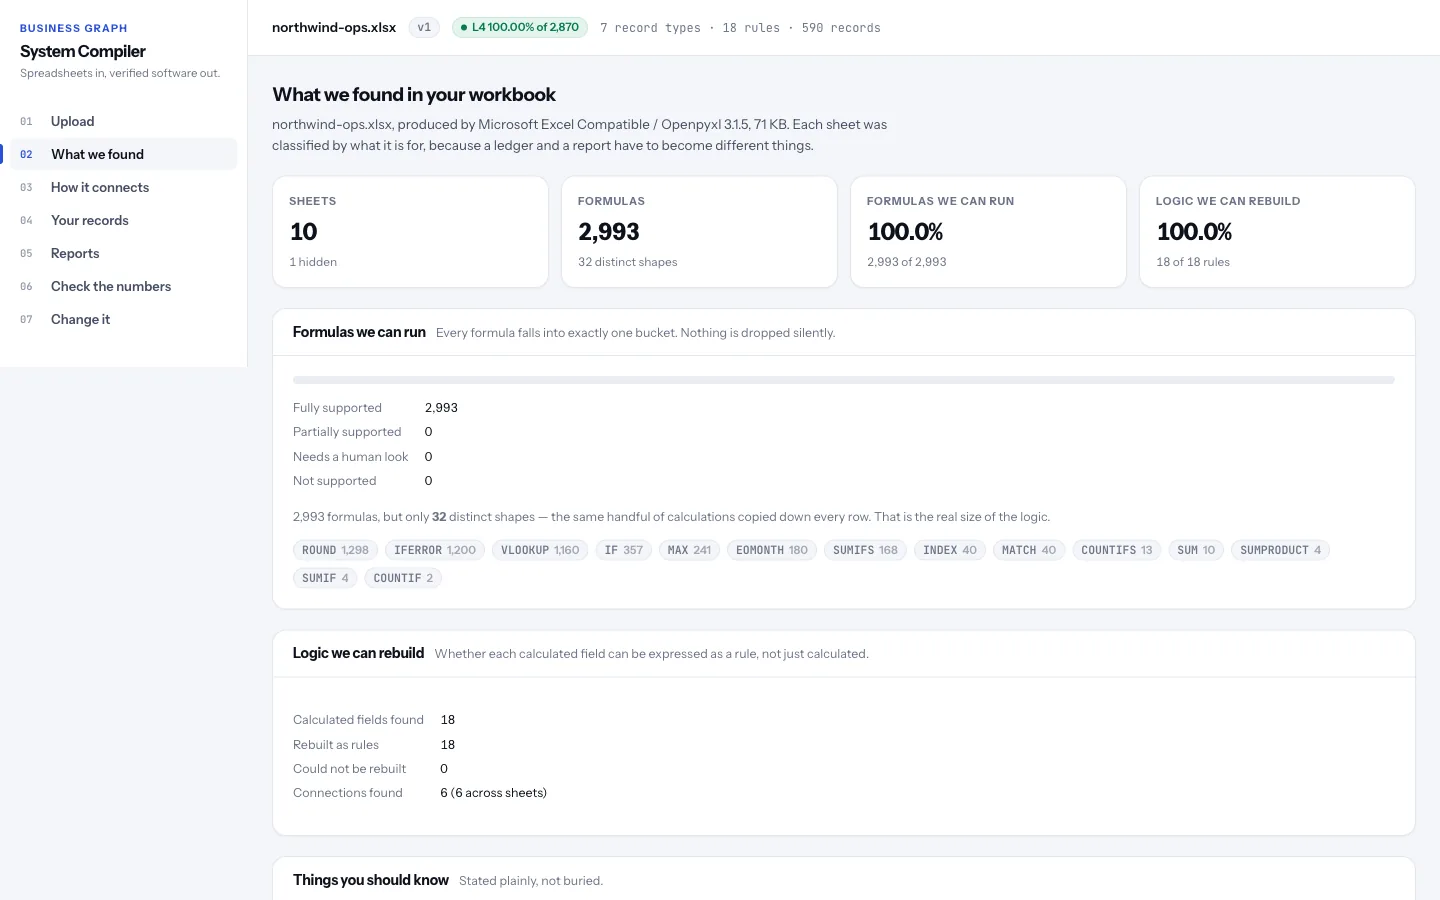Click the VLOOKUP 1,160 function chip
The height and width of the screenshot is (900, 1440).
click(540, 550)
